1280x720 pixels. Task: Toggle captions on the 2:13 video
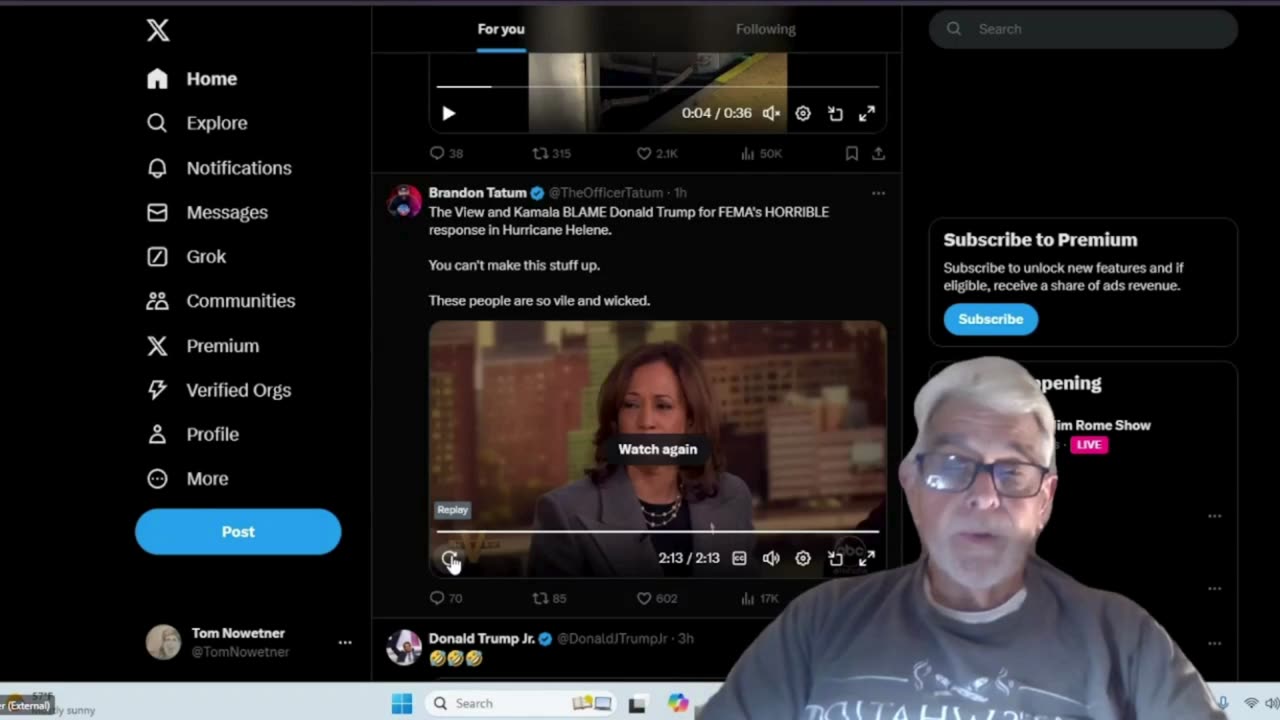coord(739,558)
